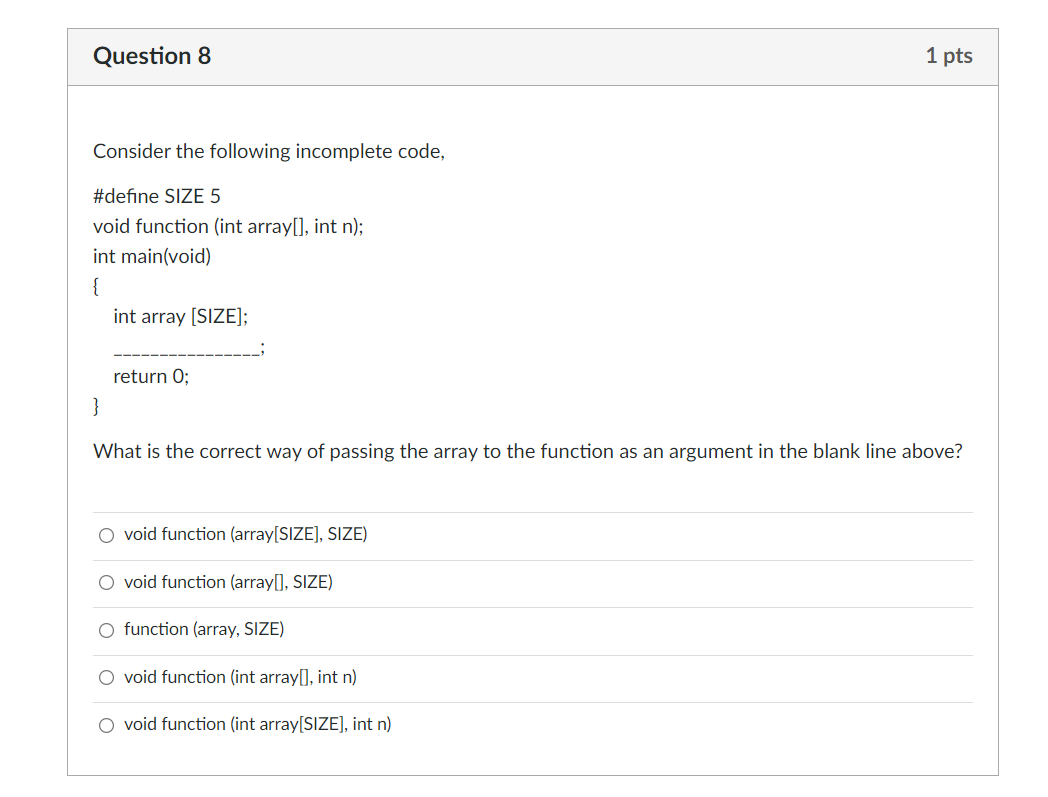Screen dimensions: 1048x797
Task: Click the 'int main(void)' code line
Action: pyautogui.click(x=151, y=256)
